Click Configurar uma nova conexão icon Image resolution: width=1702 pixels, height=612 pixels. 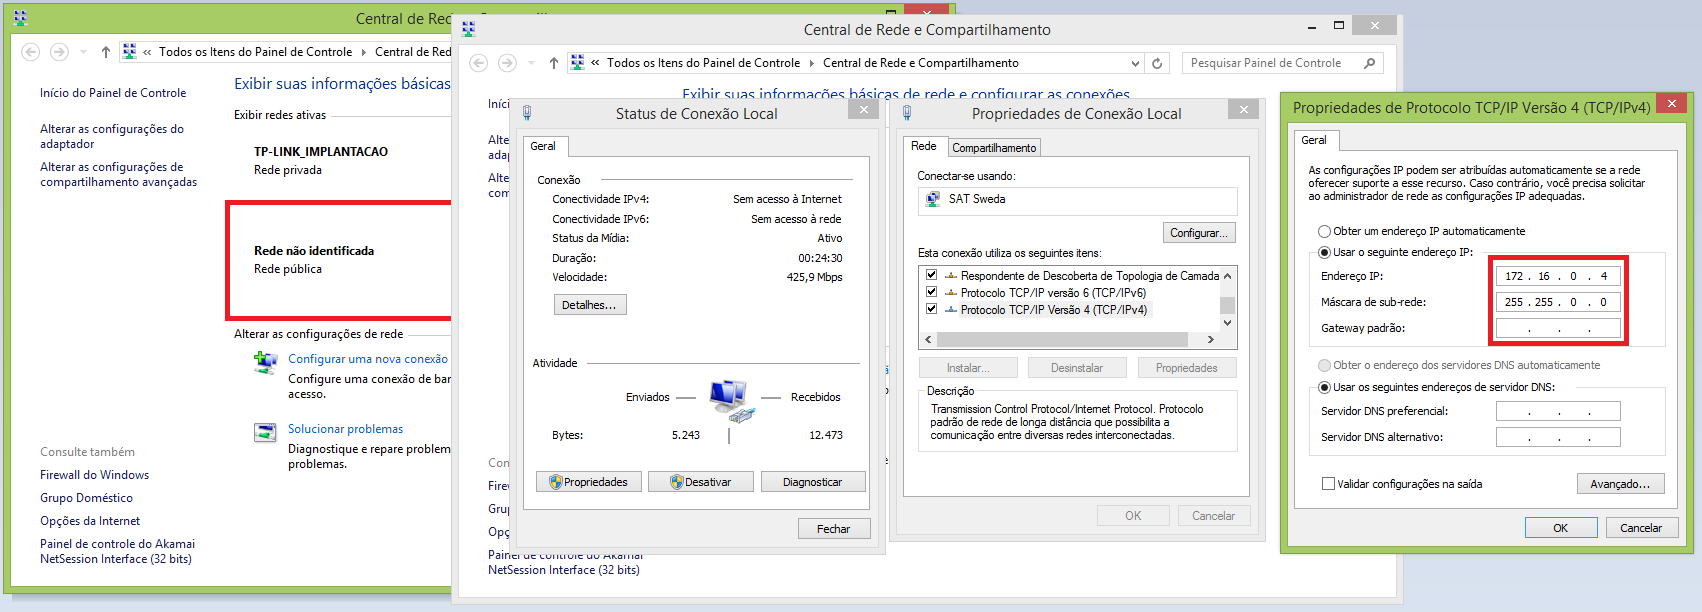coord(265,362)
